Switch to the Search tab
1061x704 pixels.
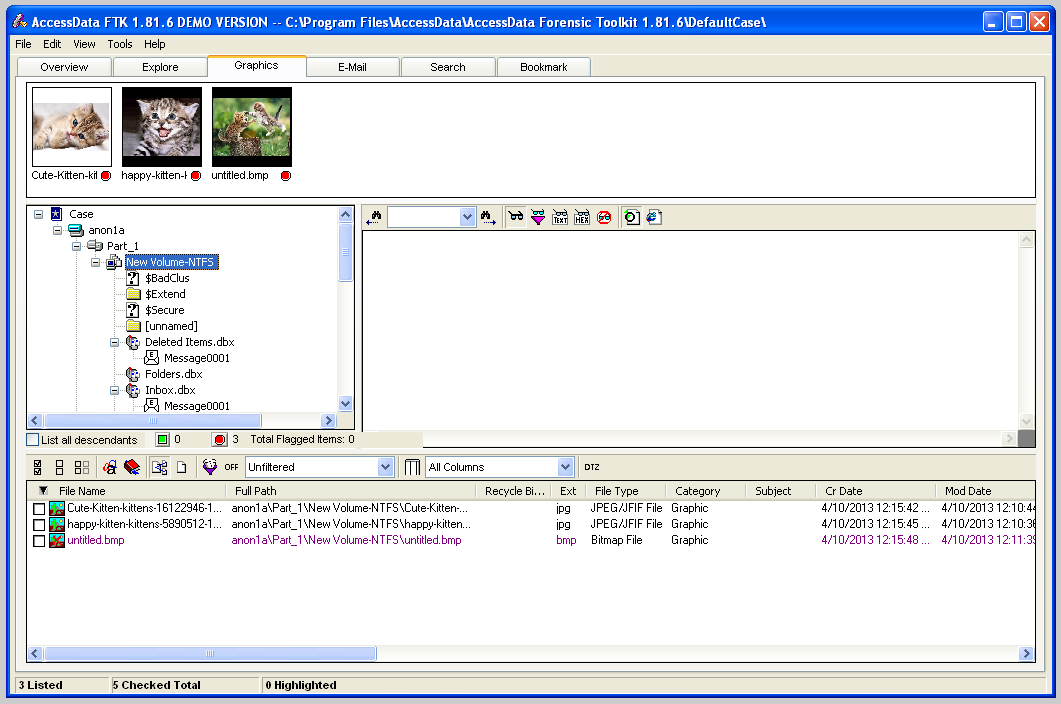[448, 67]
